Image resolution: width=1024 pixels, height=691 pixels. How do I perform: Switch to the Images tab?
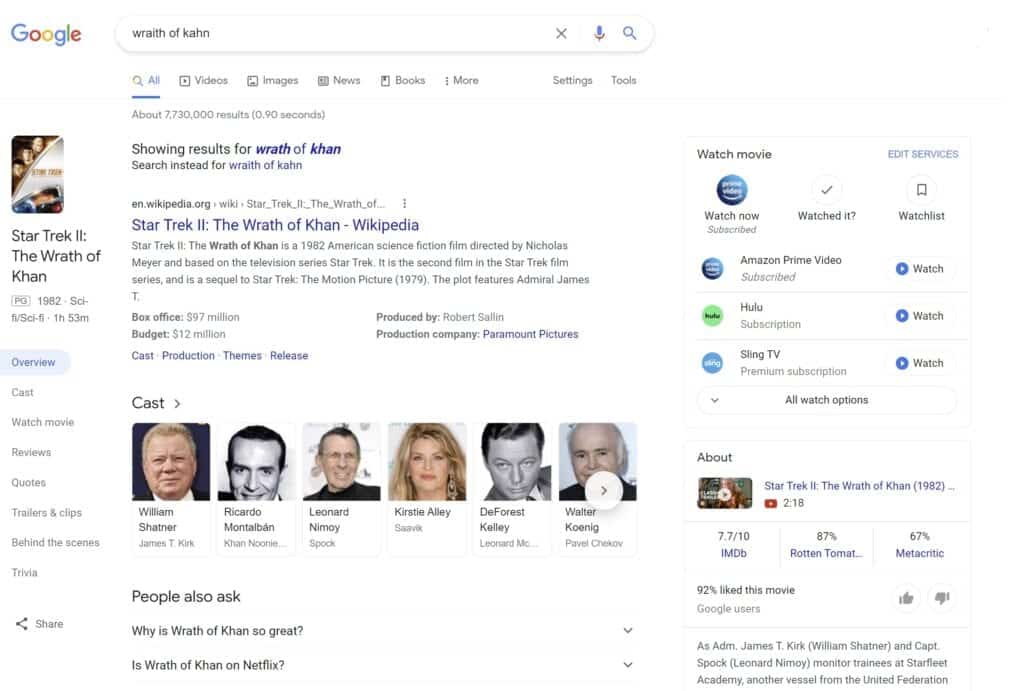point(273,80)
